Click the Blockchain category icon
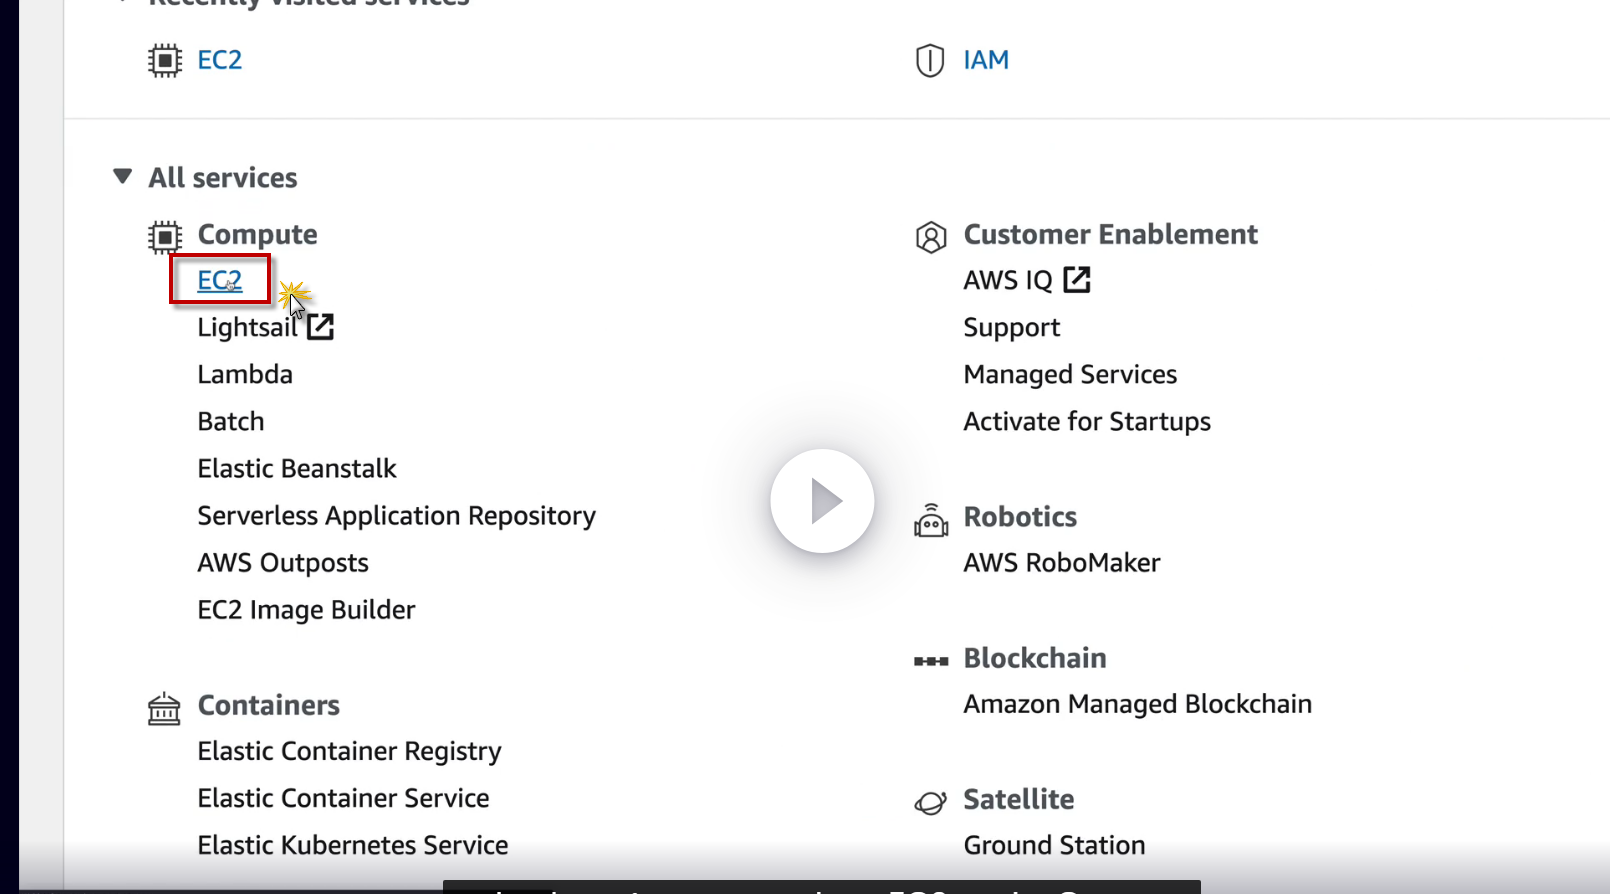The height and width of the screenshot is (894, 1610). [x=931, y=660]
